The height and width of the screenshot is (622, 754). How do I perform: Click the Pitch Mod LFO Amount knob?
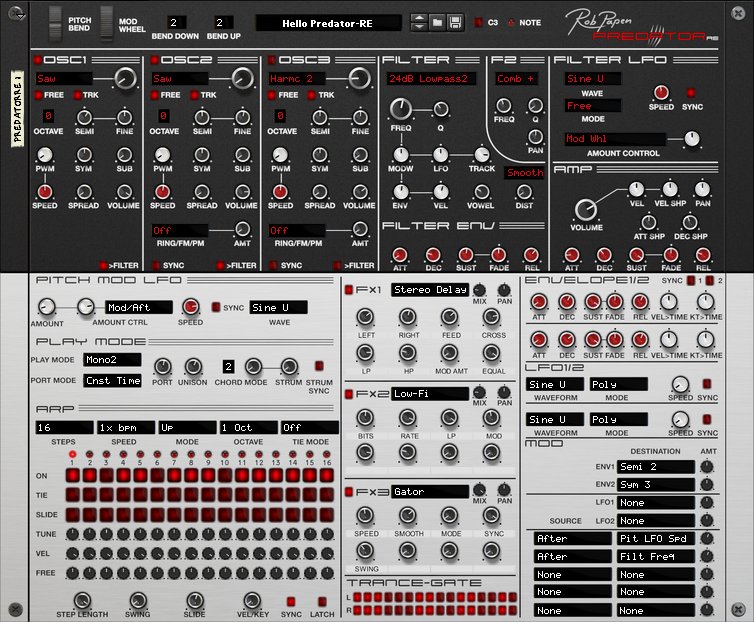click(x=47, y=307)
